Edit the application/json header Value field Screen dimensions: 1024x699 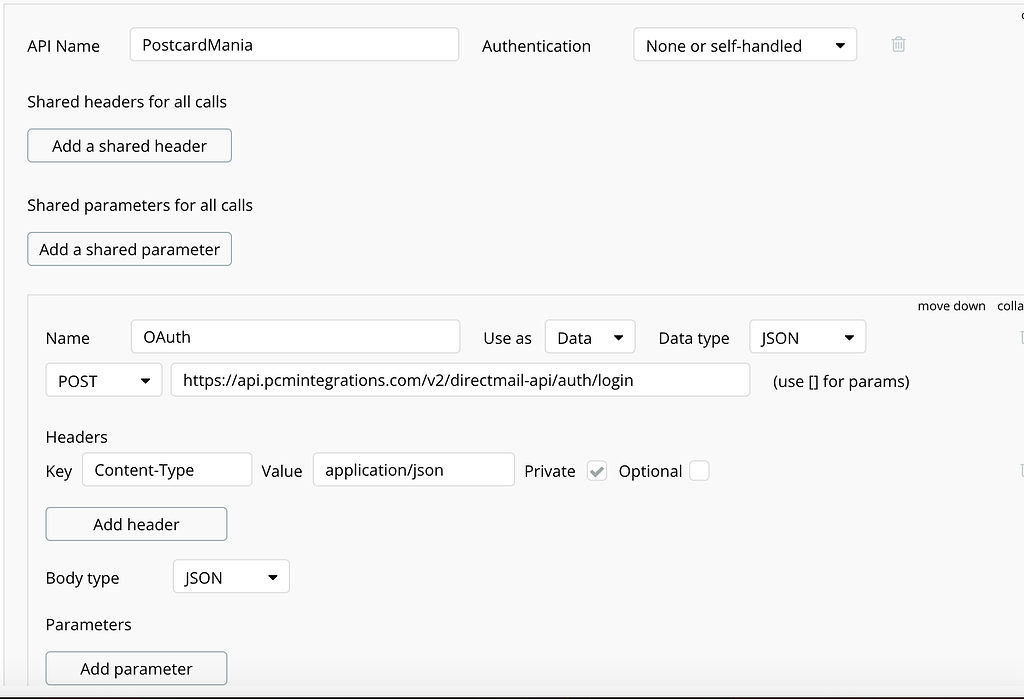pyautogui.click(x=413, y=470)
